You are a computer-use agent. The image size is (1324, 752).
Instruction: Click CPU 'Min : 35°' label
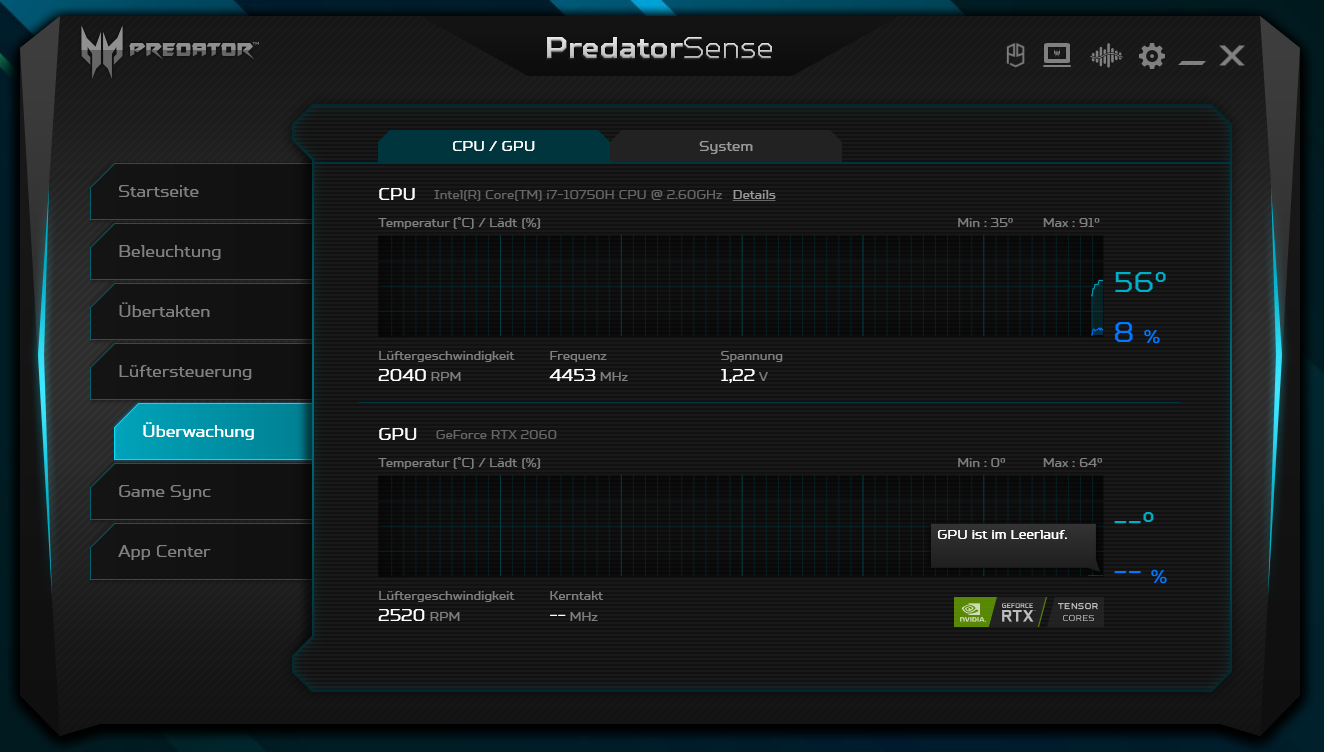(985, 222)
